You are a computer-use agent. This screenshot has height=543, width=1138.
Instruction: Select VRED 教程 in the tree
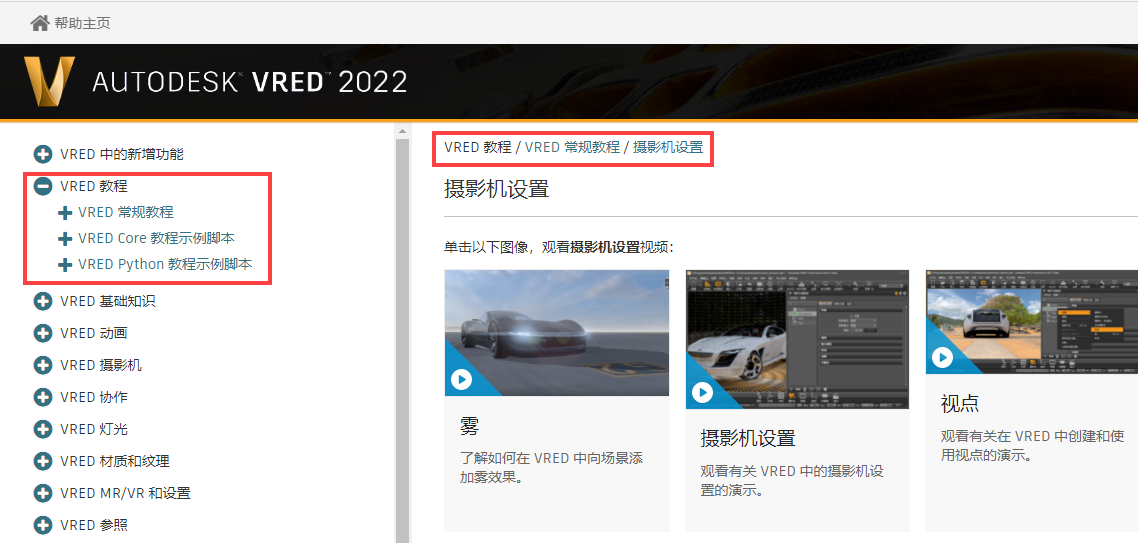tap(94, 187)
